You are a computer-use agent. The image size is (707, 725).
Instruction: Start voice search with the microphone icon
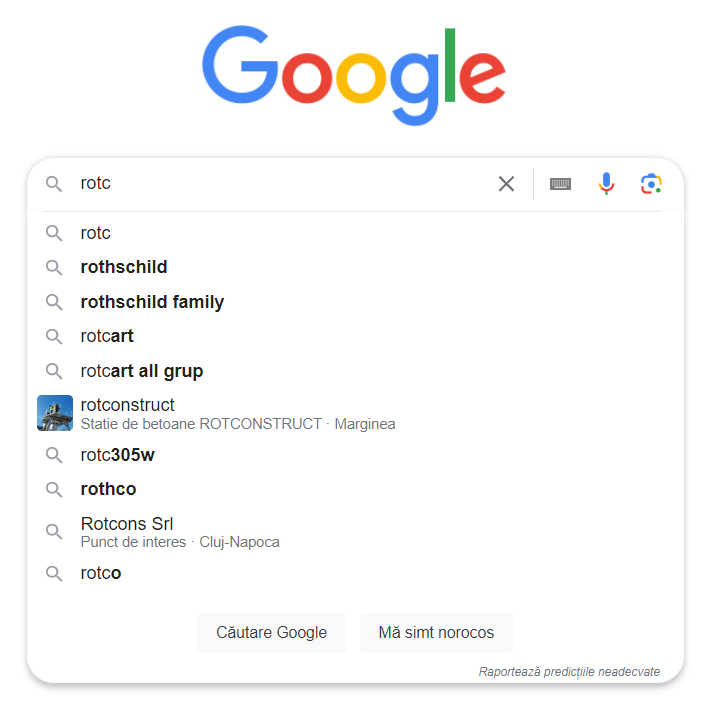pyautogui.click(x=606, y=184)
